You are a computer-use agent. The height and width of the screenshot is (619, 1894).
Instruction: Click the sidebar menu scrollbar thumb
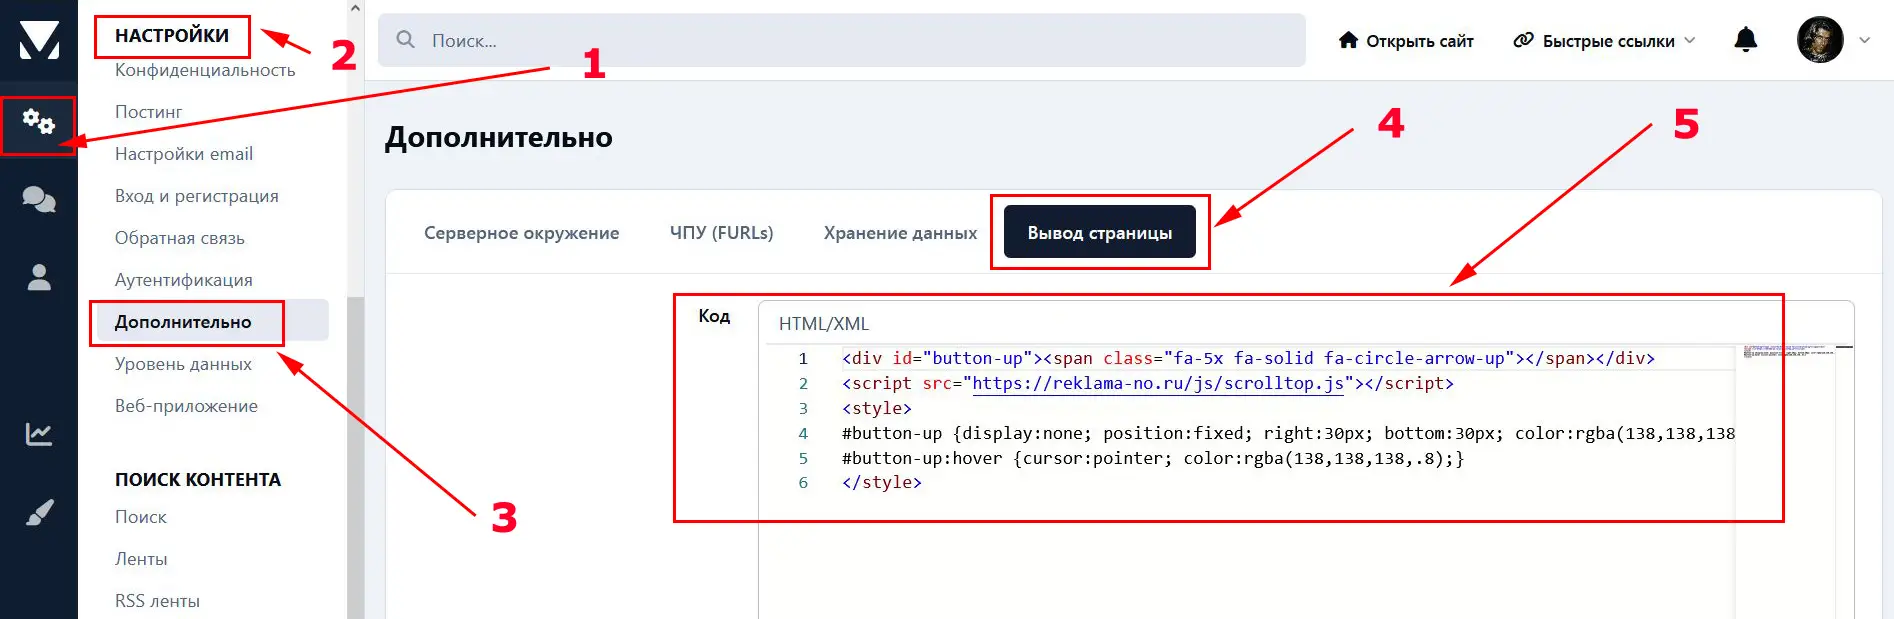click(355, 457)
